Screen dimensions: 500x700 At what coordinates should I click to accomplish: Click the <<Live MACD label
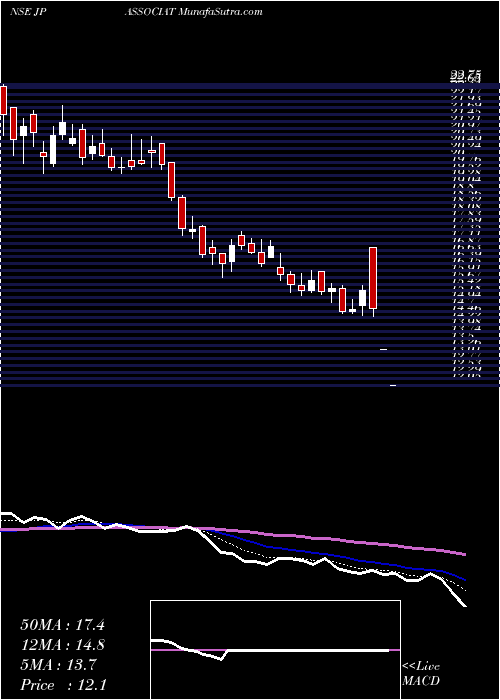coord(421,674)
